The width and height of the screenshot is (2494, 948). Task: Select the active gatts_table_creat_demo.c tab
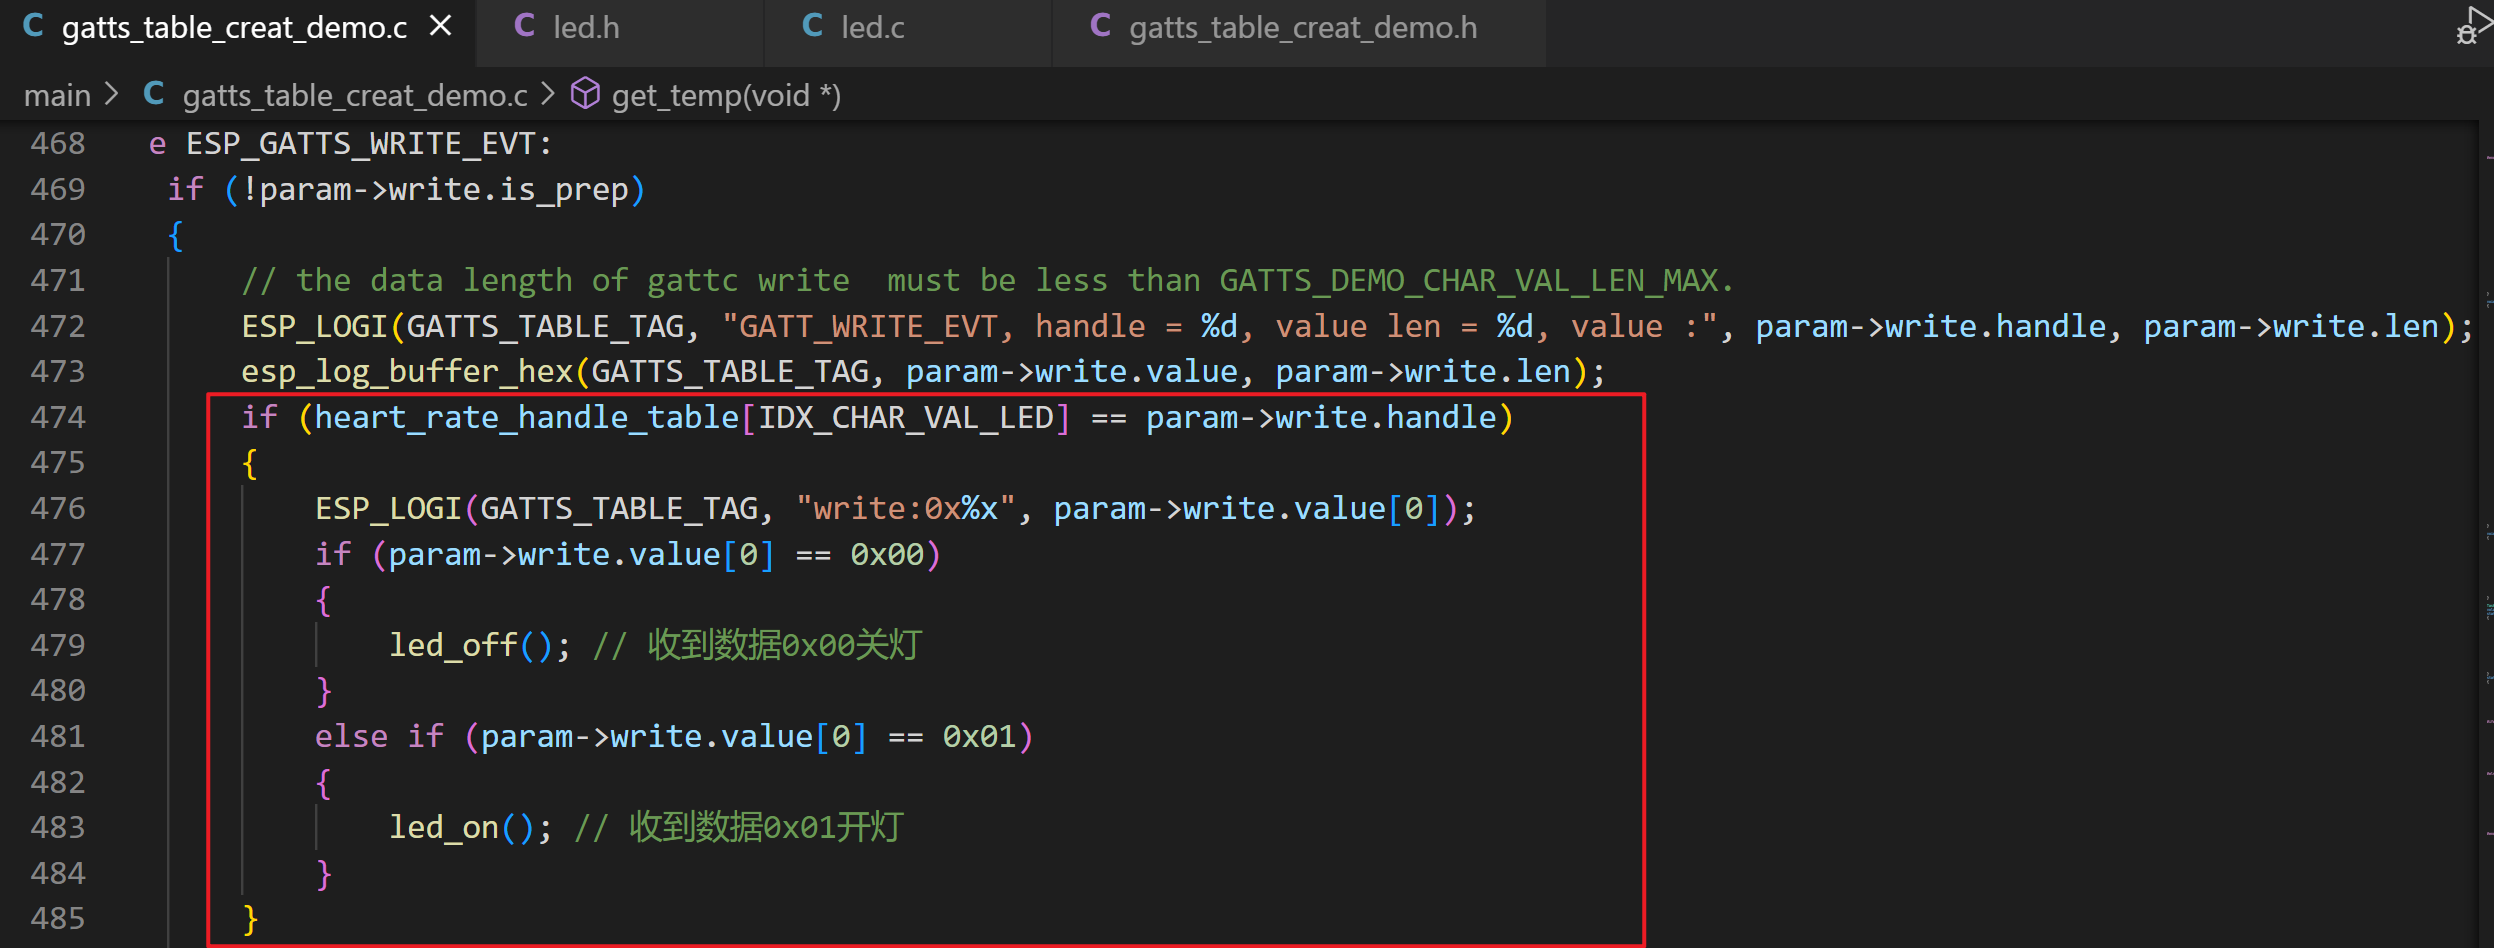tap(238, 33)
